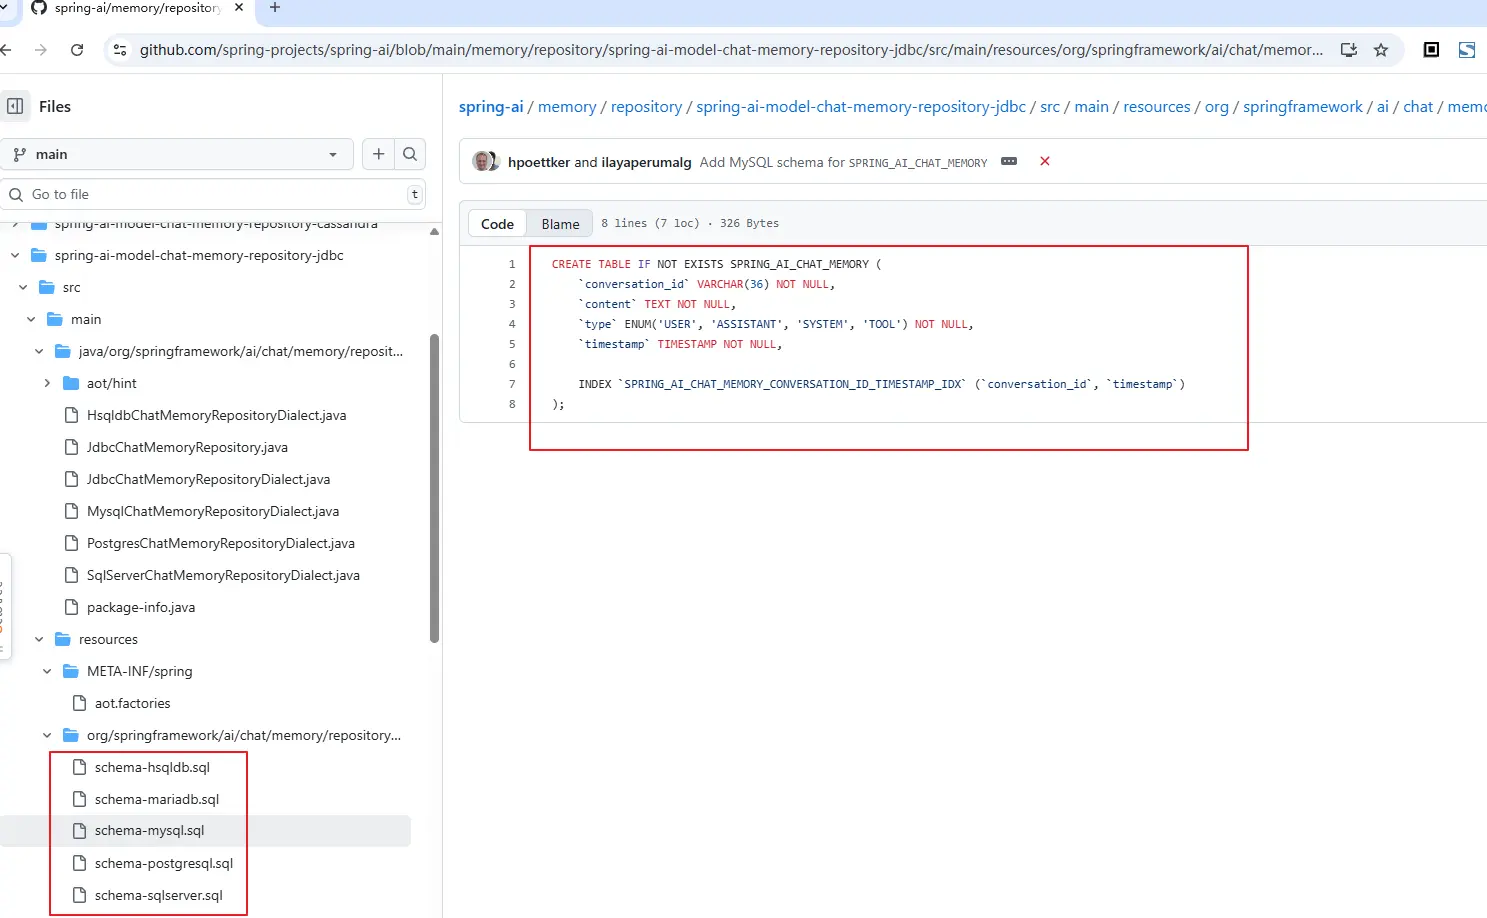Click the add file plus icon
This screenshot has width=1487, height=918.
pos(378,154)
